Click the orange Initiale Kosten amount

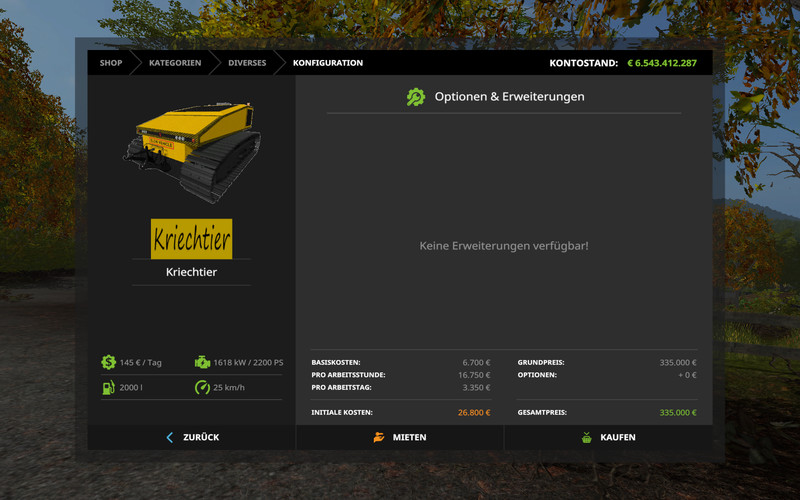point(473,412)
